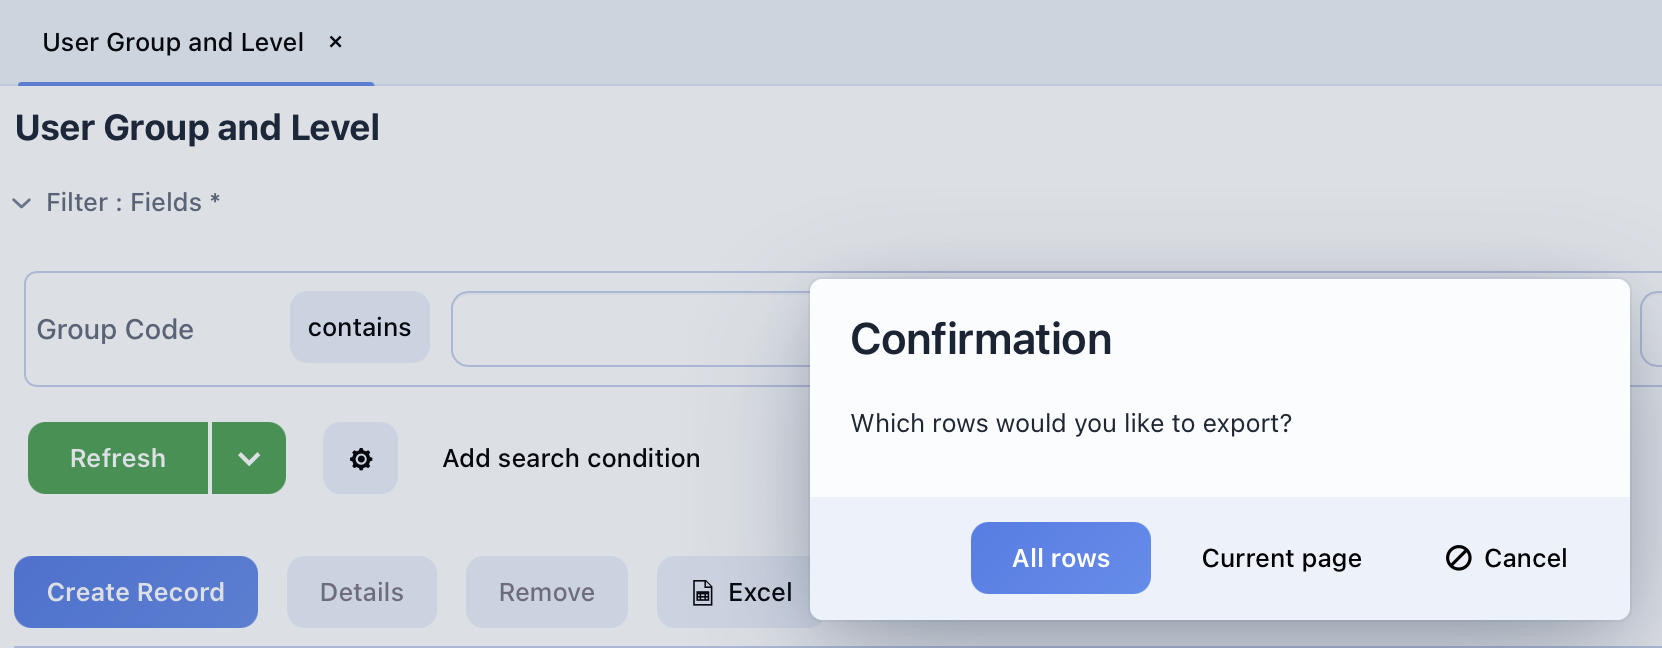Open the Details of selected record
Screen dimensions: 1662x648
[361, 592]
